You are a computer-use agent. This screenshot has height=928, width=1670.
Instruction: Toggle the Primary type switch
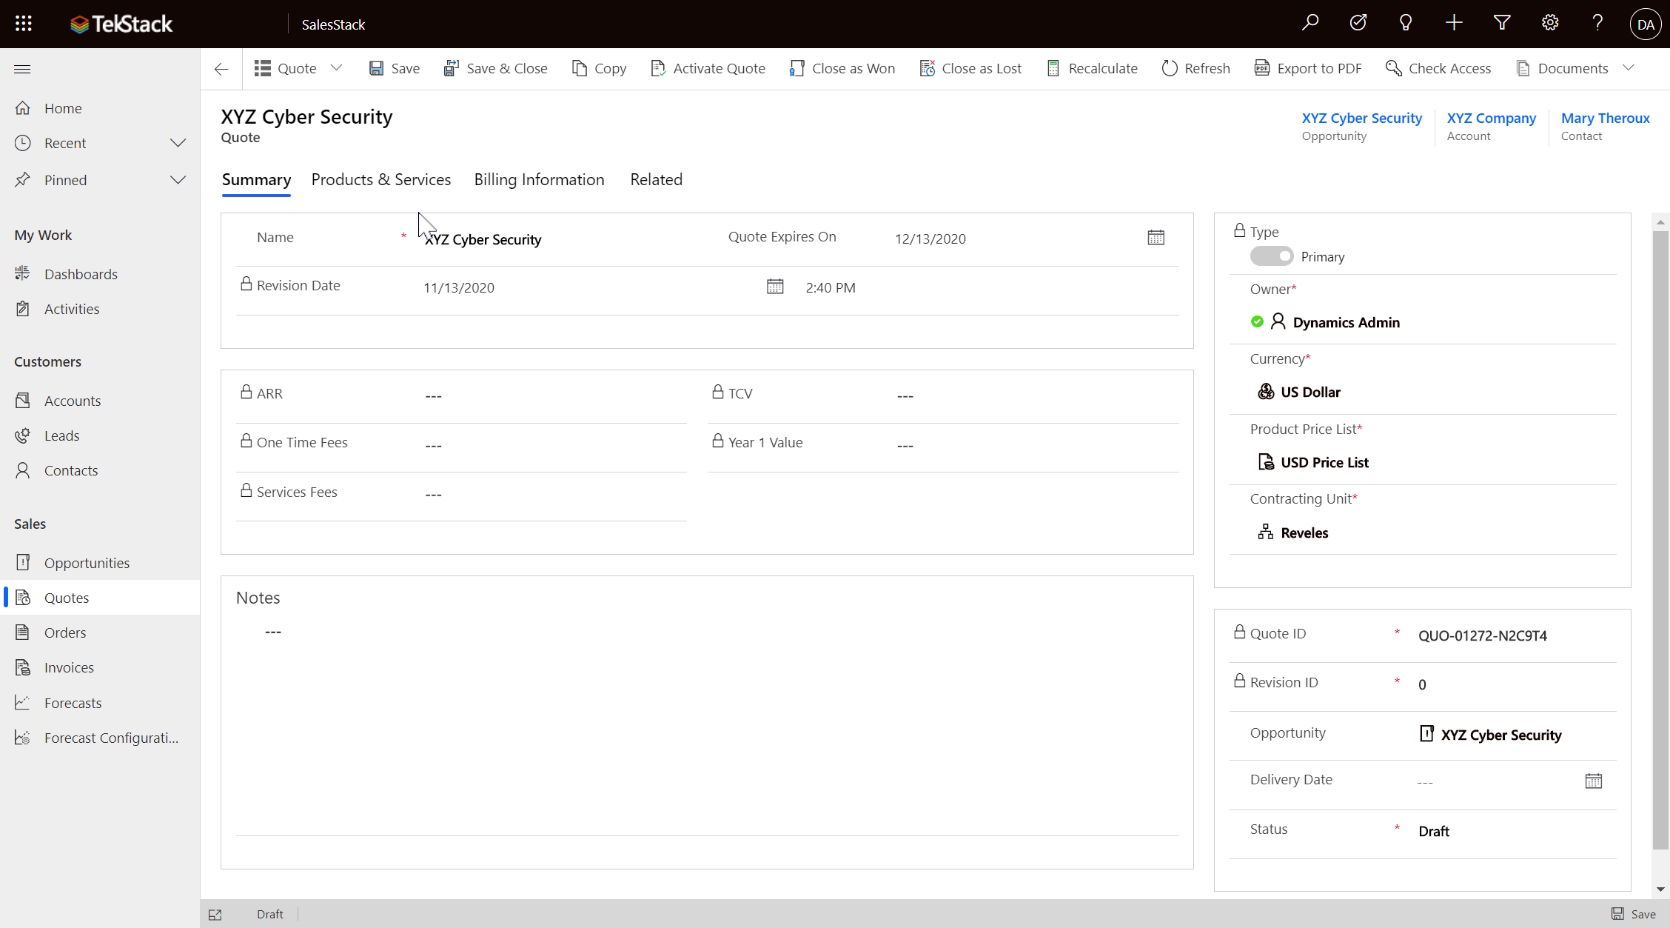click(1271, 256)
